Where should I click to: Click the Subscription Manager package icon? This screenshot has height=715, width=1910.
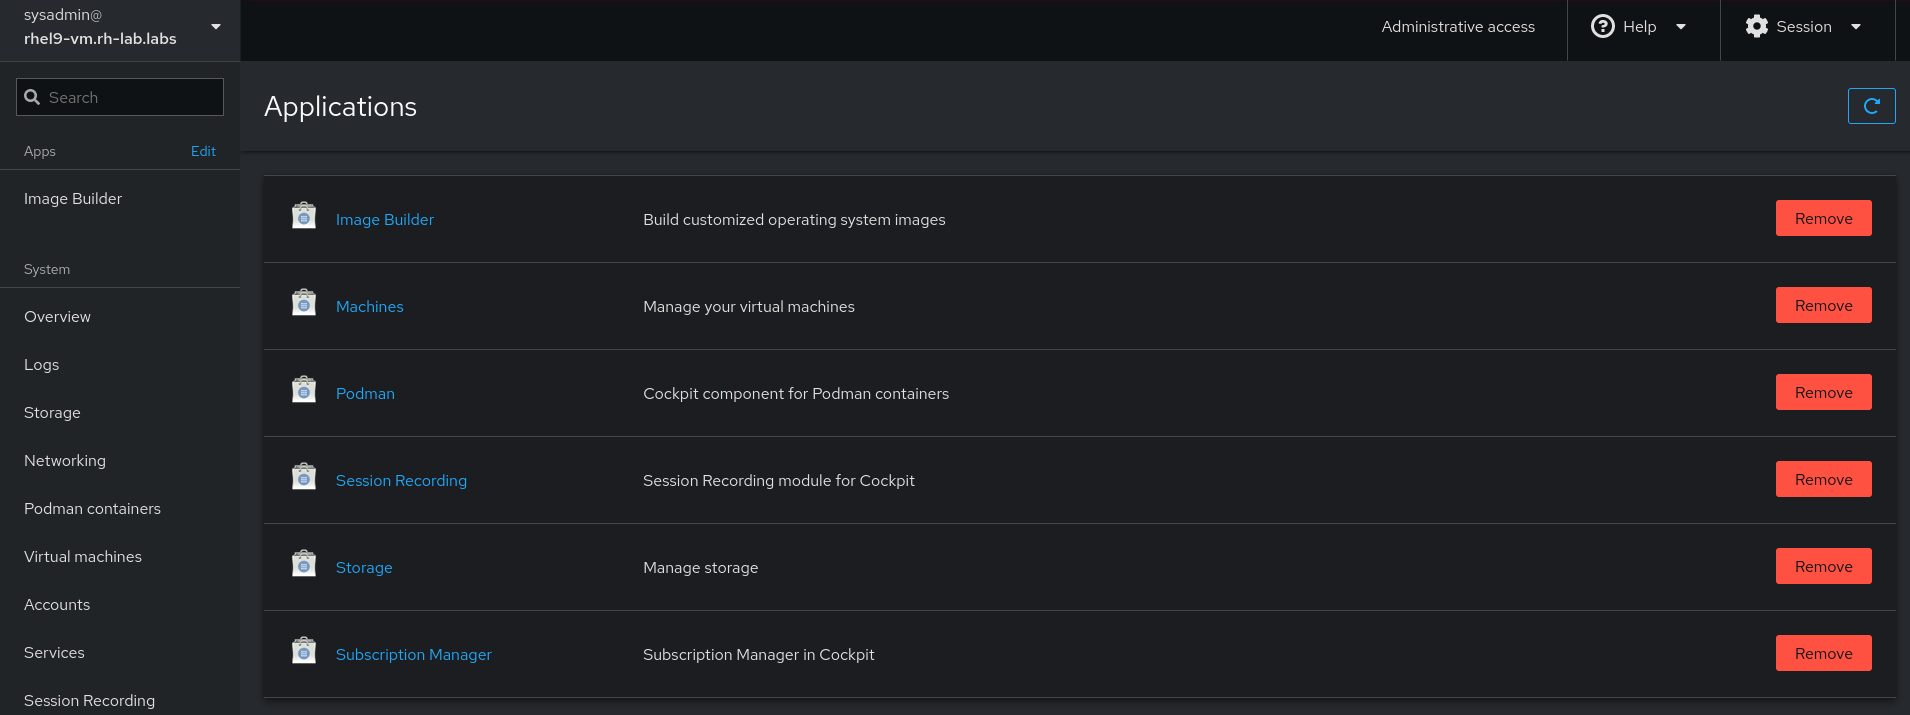[x=304, y=651]
